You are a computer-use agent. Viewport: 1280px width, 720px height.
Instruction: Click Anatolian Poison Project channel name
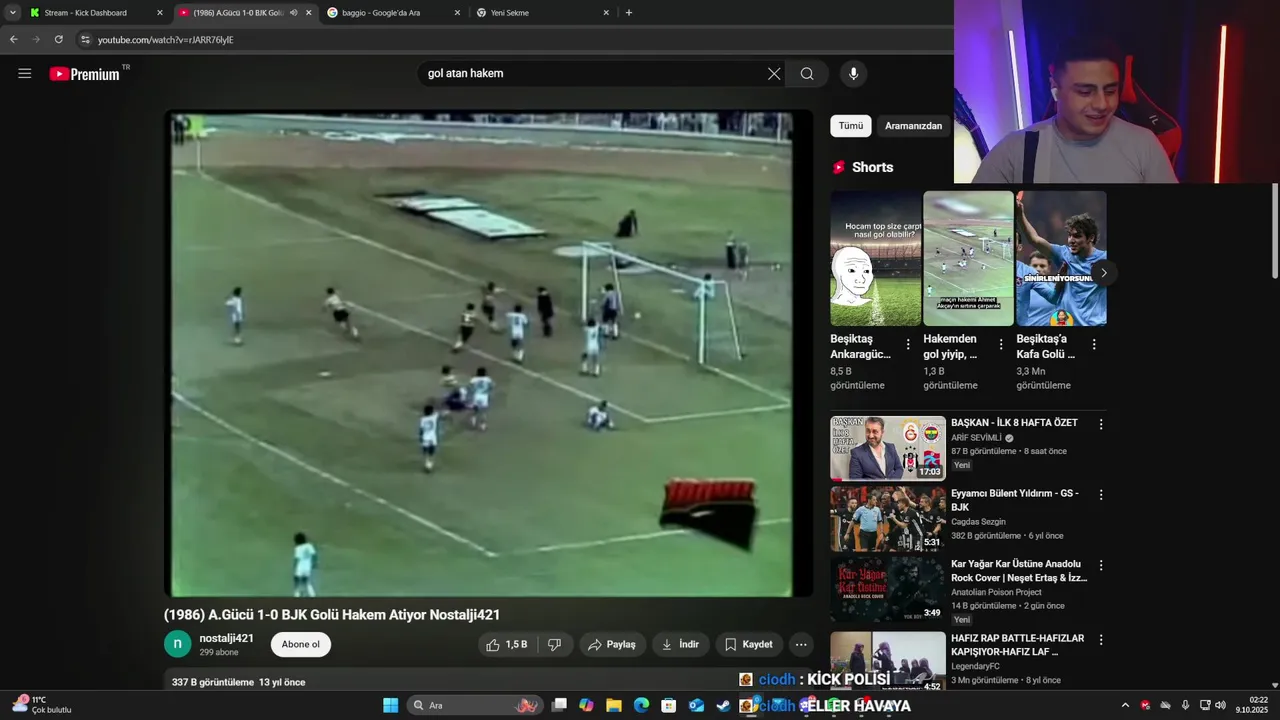click(x=994, y=592)
